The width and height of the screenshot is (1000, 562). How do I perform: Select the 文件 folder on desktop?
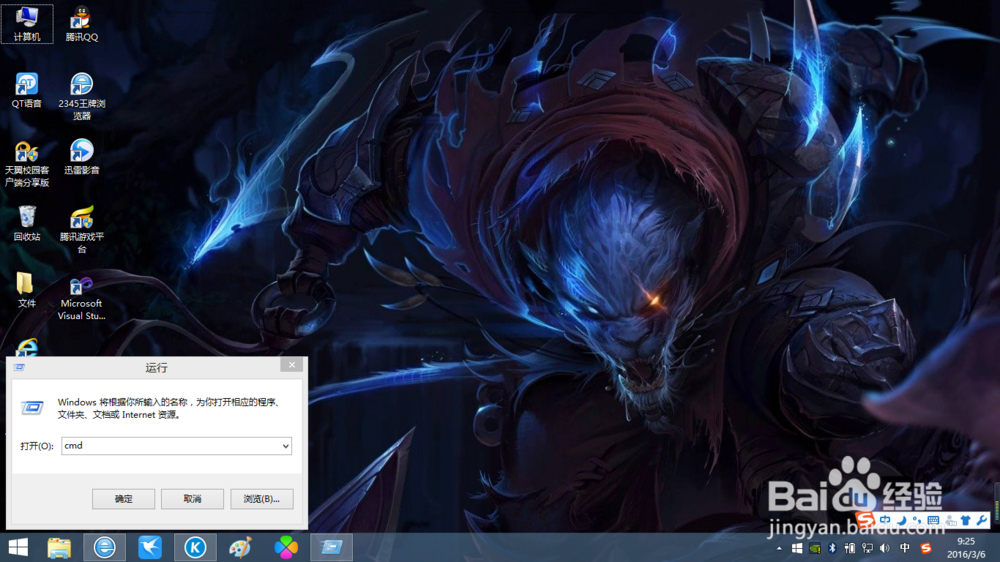click(x=27, y=290)
